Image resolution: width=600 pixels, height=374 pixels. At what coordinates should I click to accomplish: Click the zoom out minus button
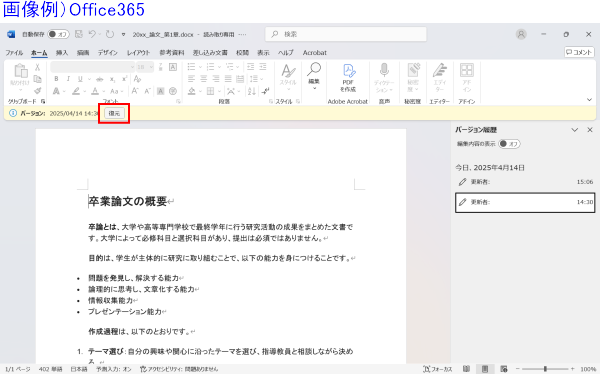click(x=518, y=369)
